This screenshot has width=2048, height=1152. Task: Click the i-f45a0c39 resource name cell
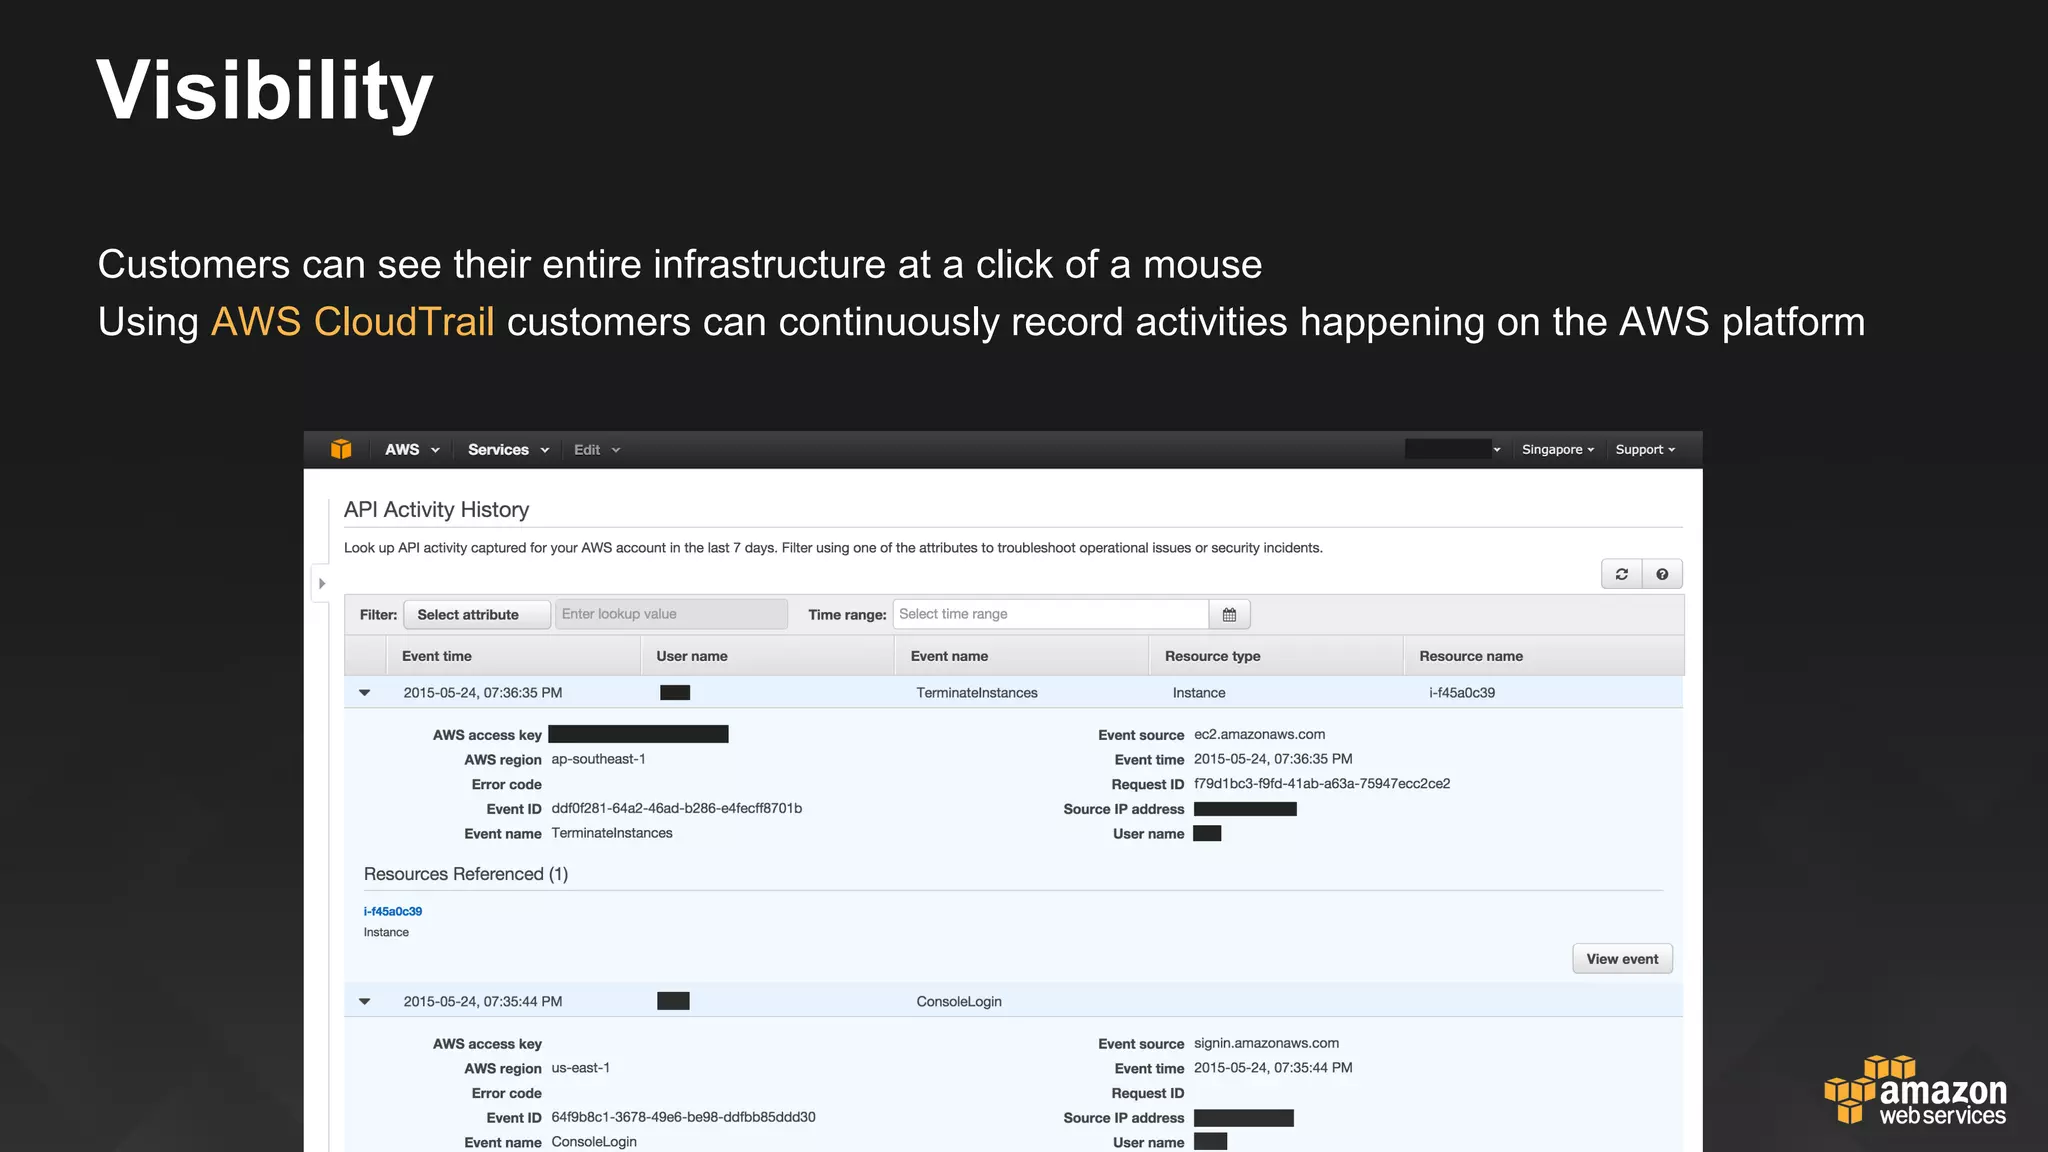point(1462,693)
